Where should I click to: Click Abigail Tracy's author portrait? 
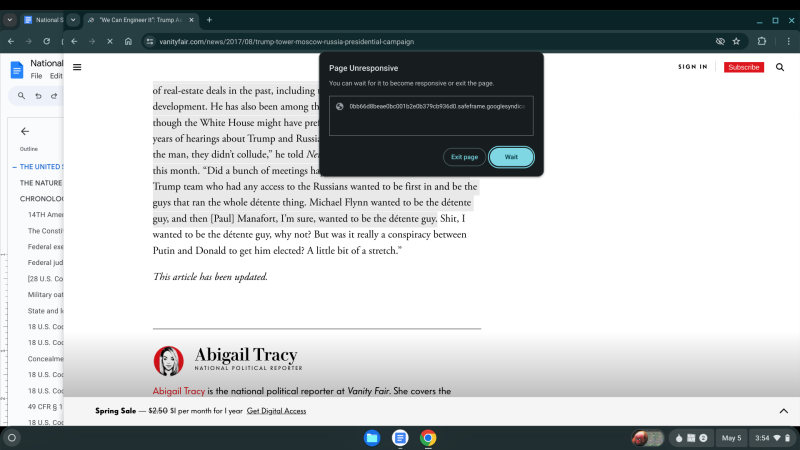pyautogui.click(x=168, y=361)
